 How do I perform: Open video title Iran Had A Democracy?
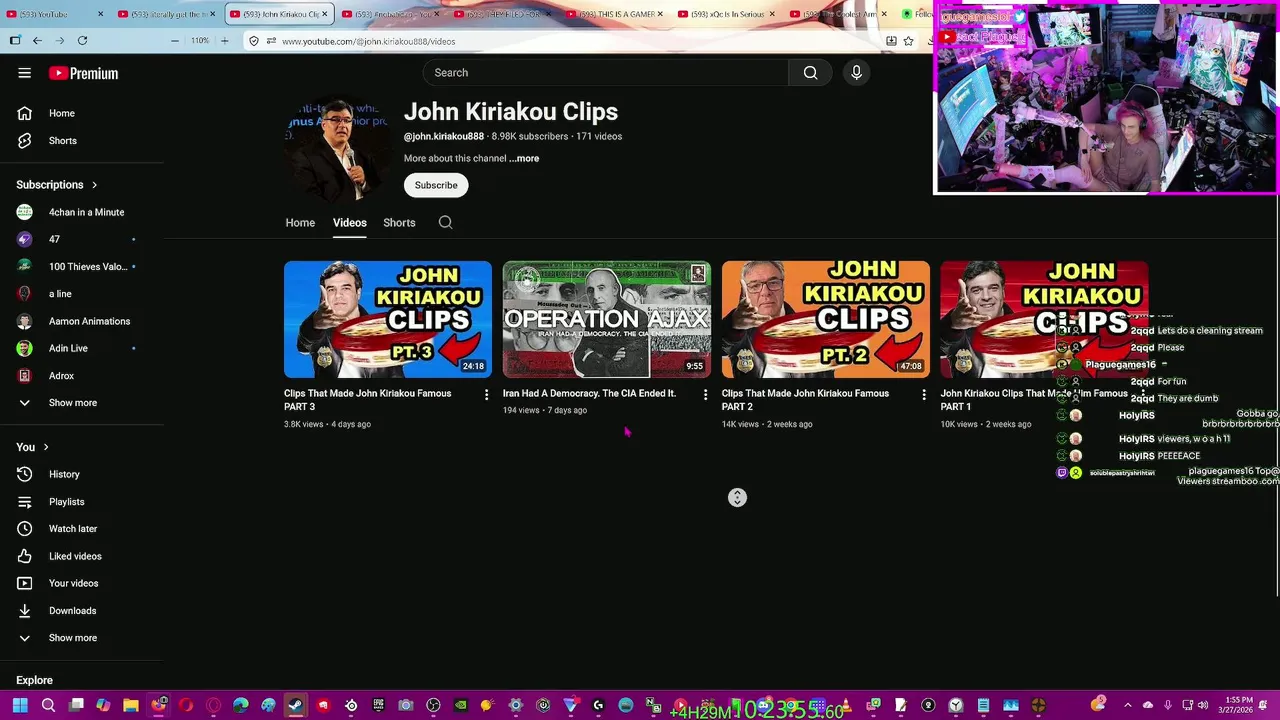pyautogui.click(x=589, y=394)
